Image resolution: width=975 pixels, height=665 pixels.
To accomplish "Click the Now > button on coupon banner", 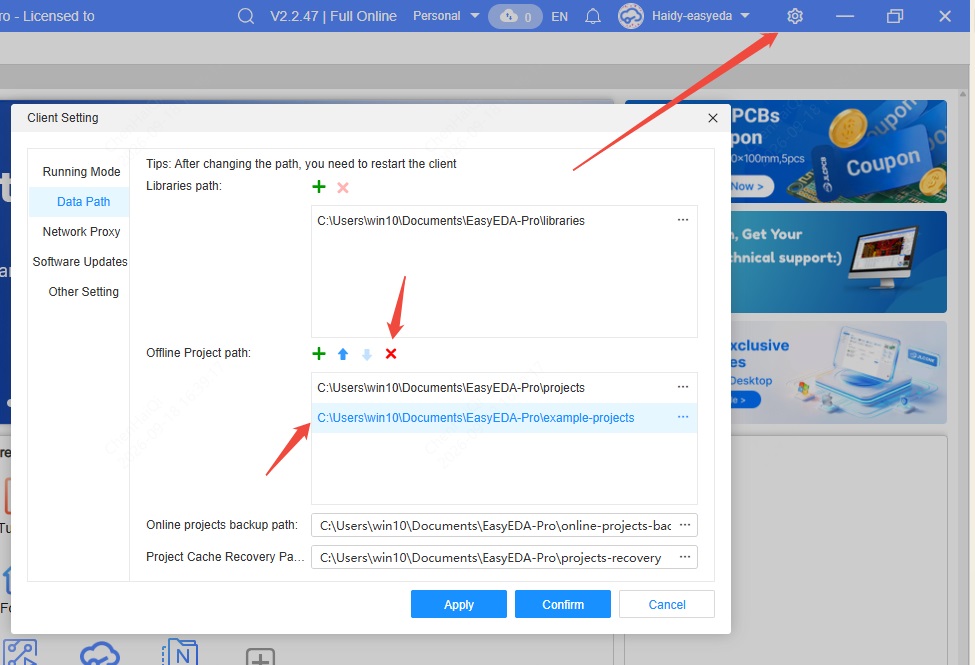I will tap(751, 186).
